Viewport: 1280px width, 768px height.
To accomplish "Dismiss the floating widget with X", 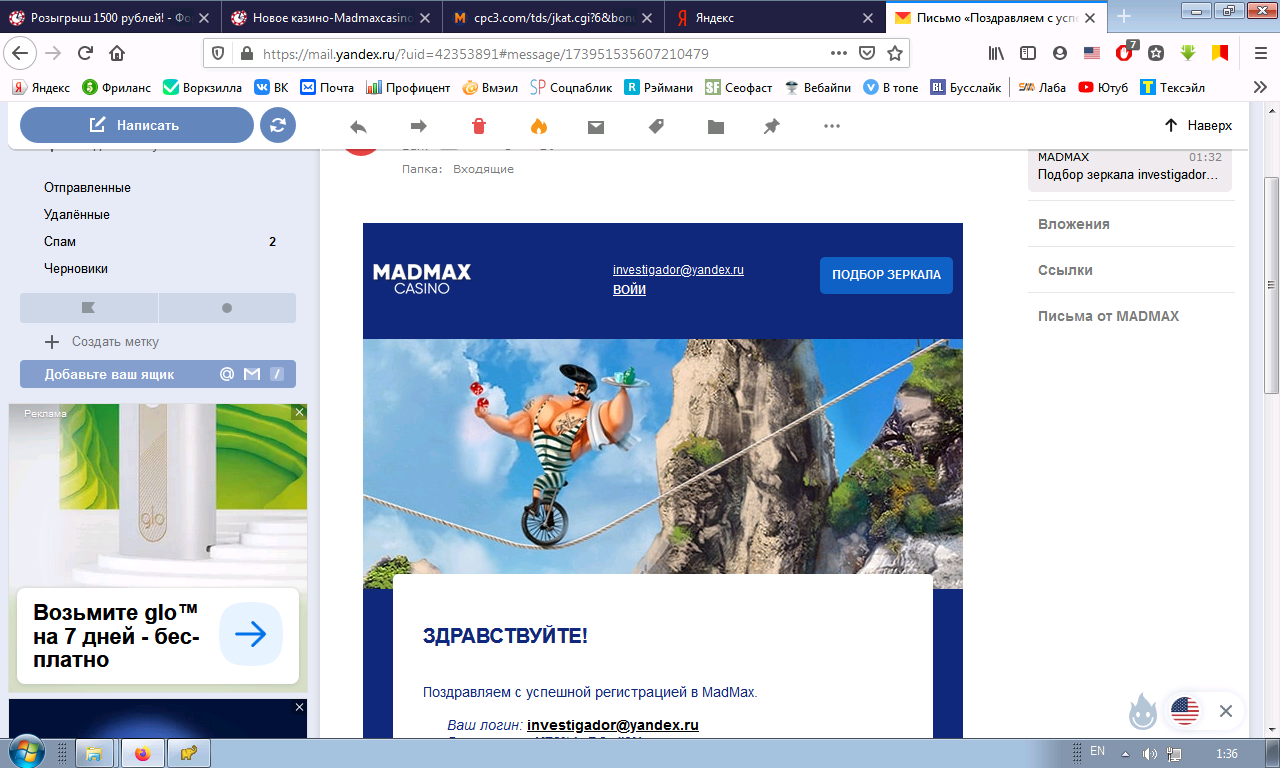I will pyautogui.click(x=1226, y=711).
